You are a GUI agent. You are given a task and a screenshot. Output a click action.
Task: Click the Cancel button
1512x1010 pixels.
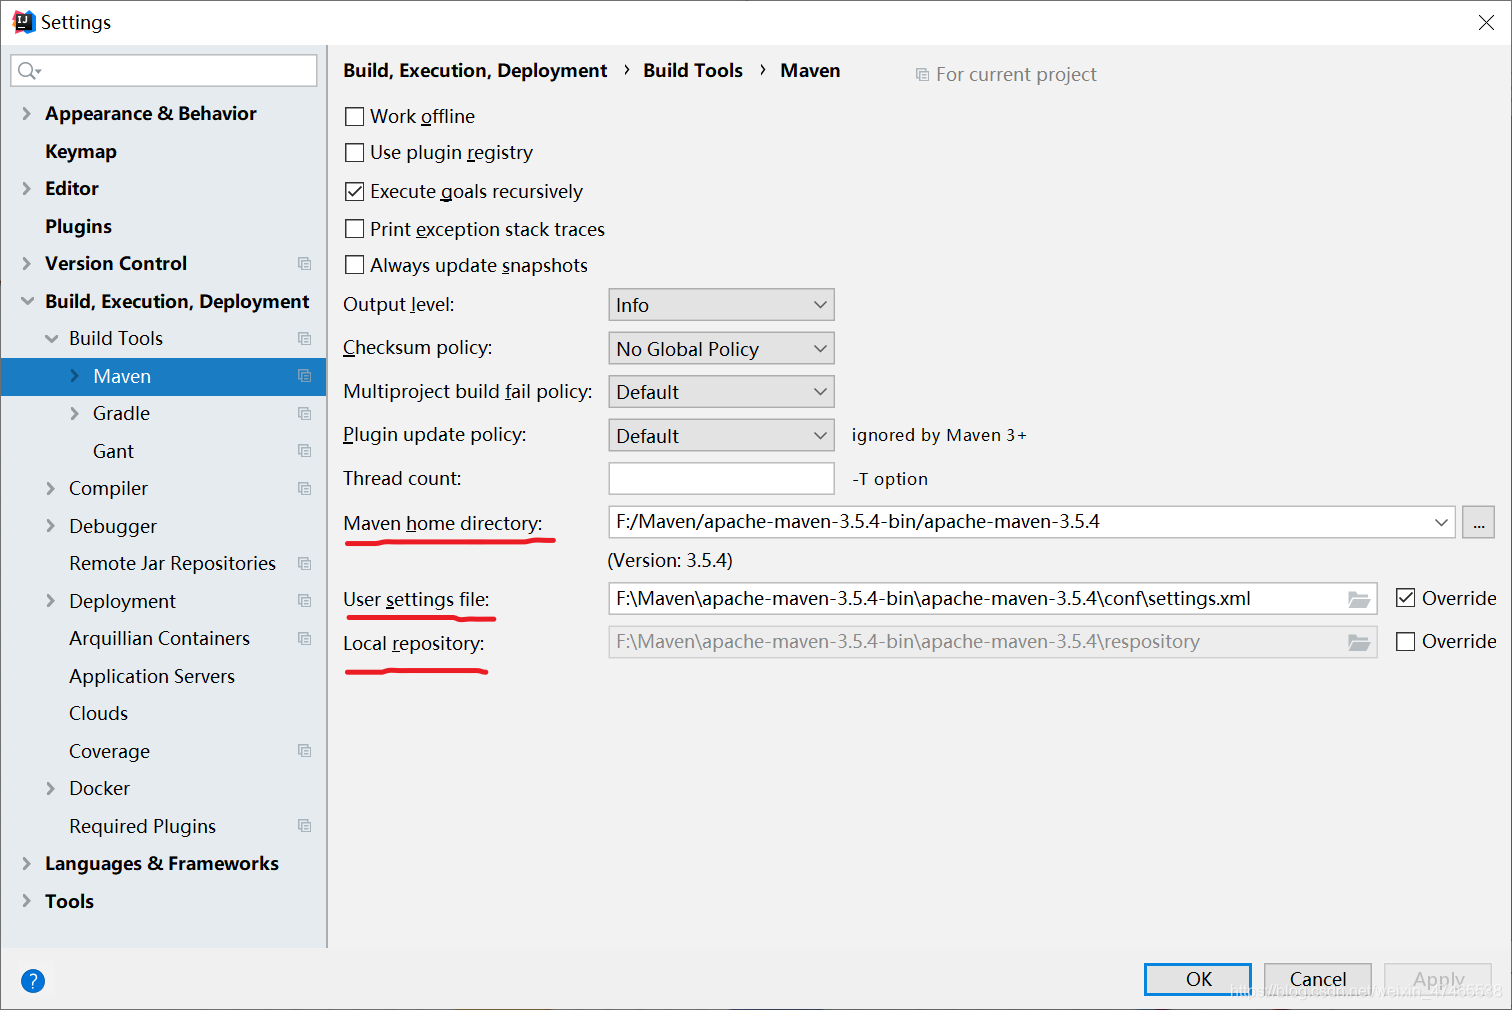click(x=1318, y=979)
